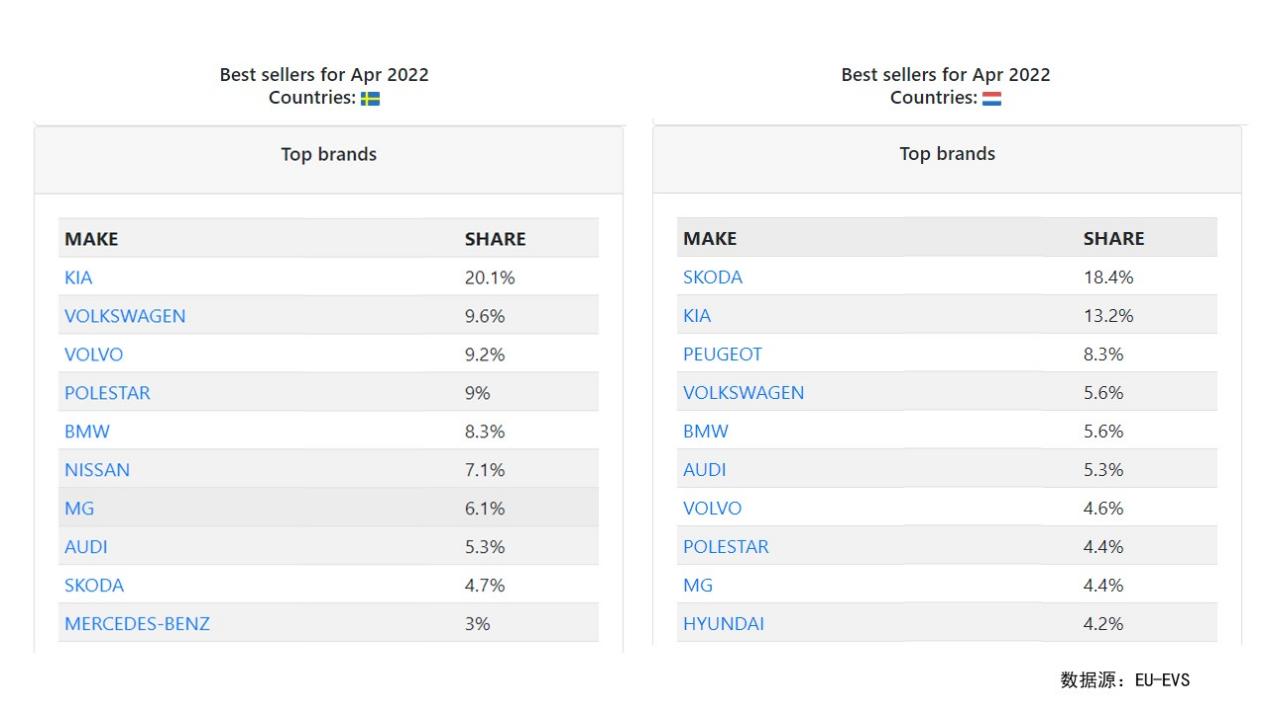
Task: Click the AUDI link in the Netherlands table
Action: pyautogui.click(x=704, y=470)
